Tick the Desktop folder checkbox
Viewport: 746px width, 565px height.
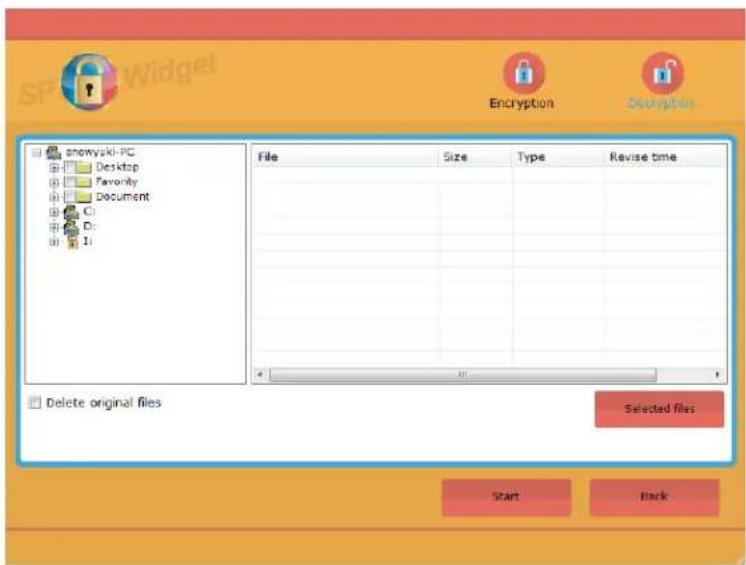point(70,167)
